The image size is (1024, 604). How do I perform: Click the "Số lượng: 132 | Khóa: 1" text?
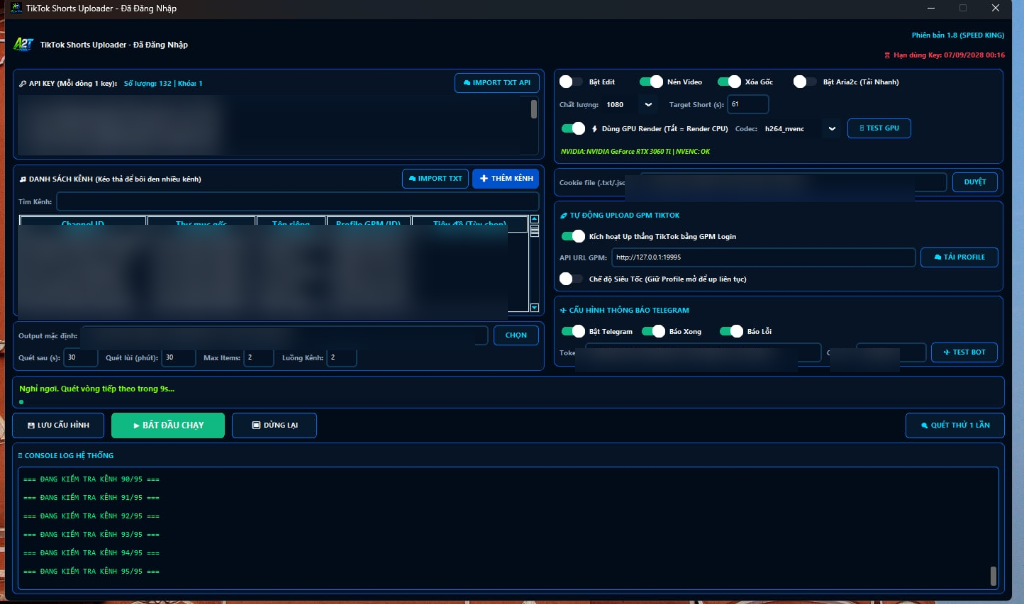coord(163,84)
